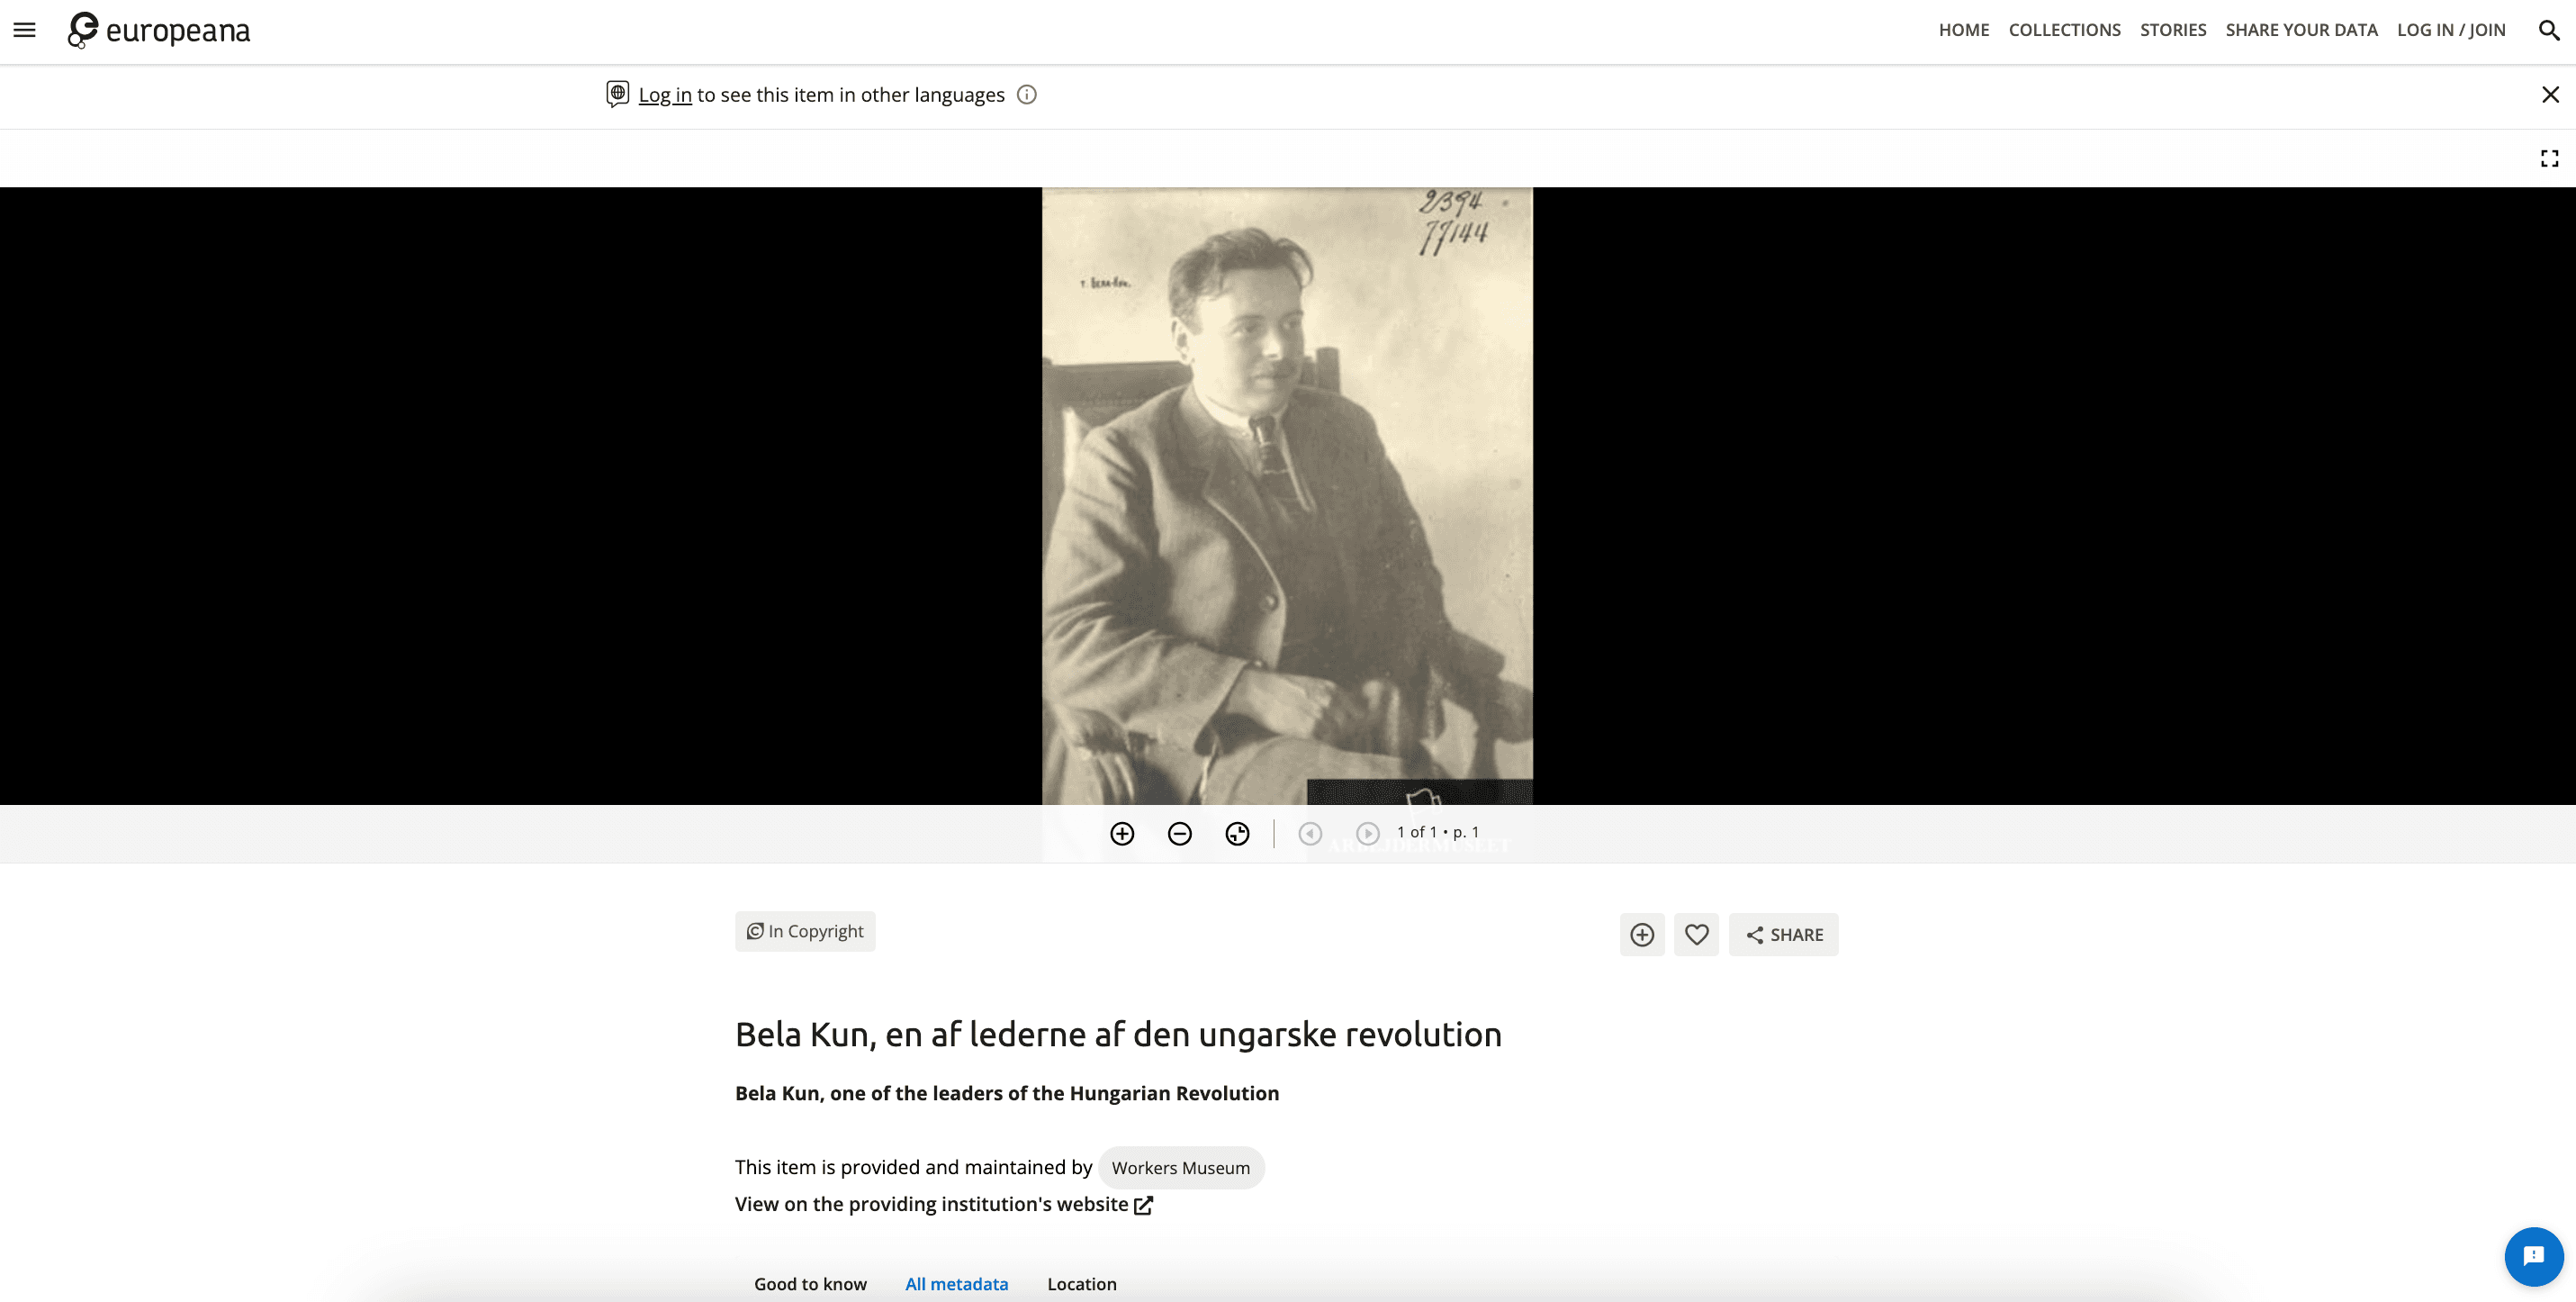The height and width of the screenshot is (1302, 2576).
Task: Like this item with heart icon
Action: point(1696,935)
